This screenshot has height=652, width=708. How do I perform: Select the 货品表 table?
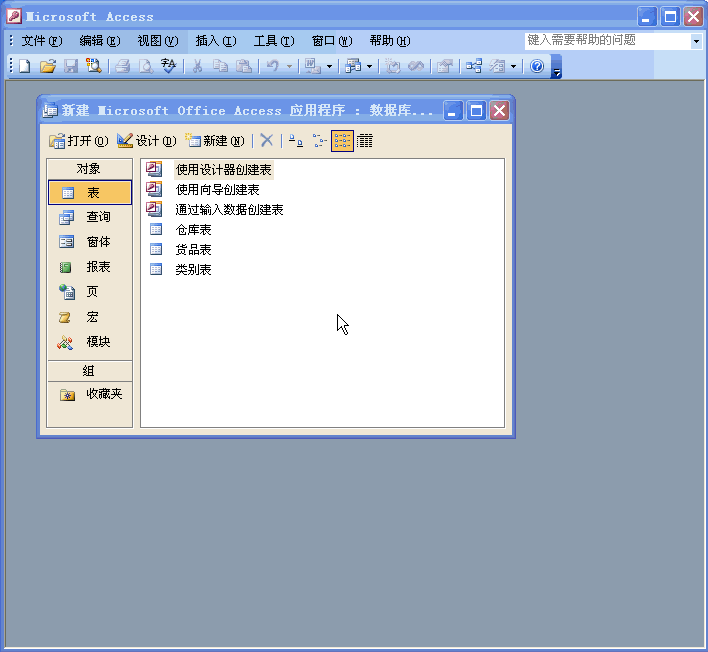tap(180, 250)
